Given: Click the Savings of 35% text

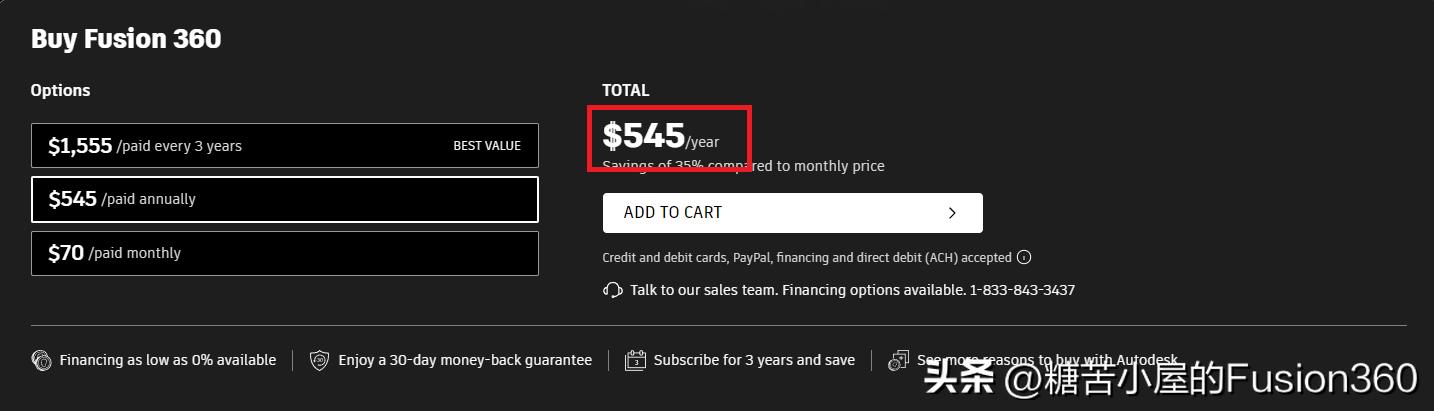Looking at the screenshot, I should tap(743, 166).
